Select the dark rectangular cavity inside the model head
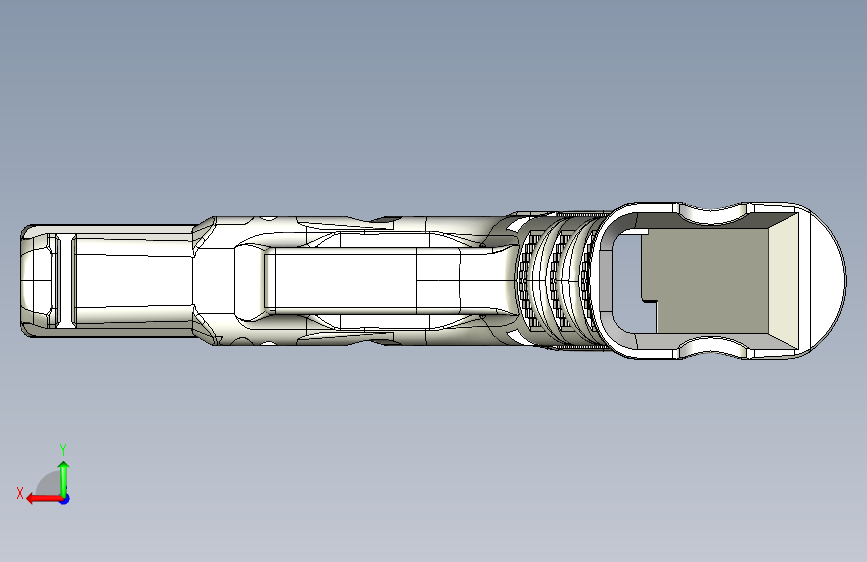Screen dimensions: 867x562 click(x=704, y=281)
